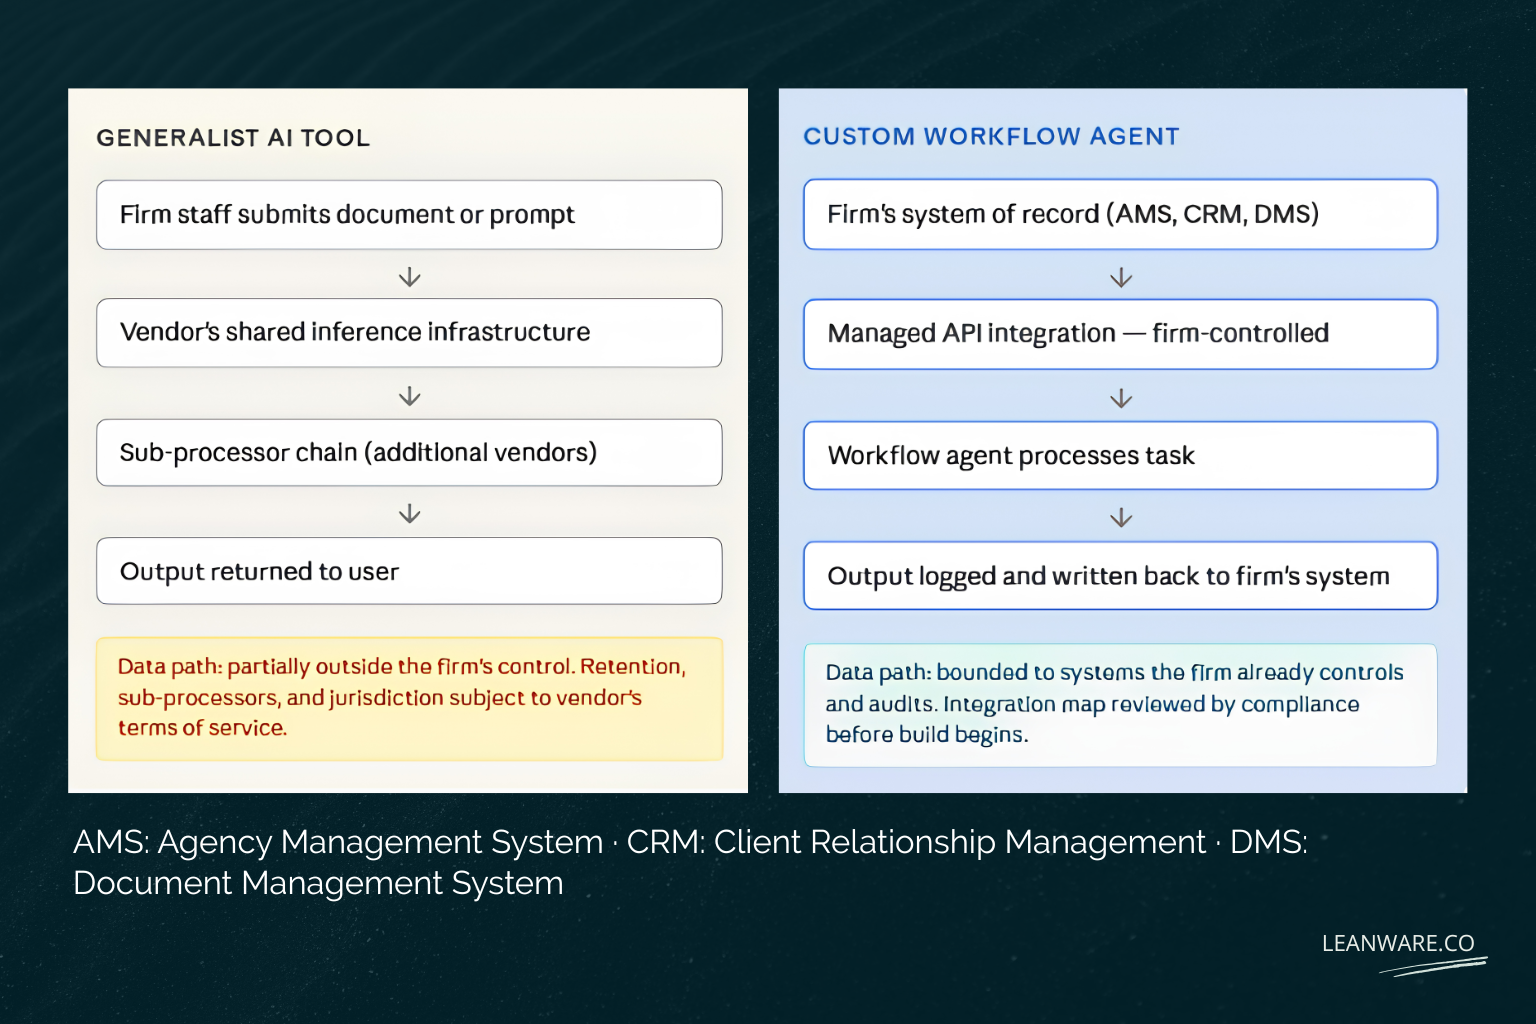1536x1024 pixels.
Task: Select 'Output logged and written back' box
Action: [1120, 576]
